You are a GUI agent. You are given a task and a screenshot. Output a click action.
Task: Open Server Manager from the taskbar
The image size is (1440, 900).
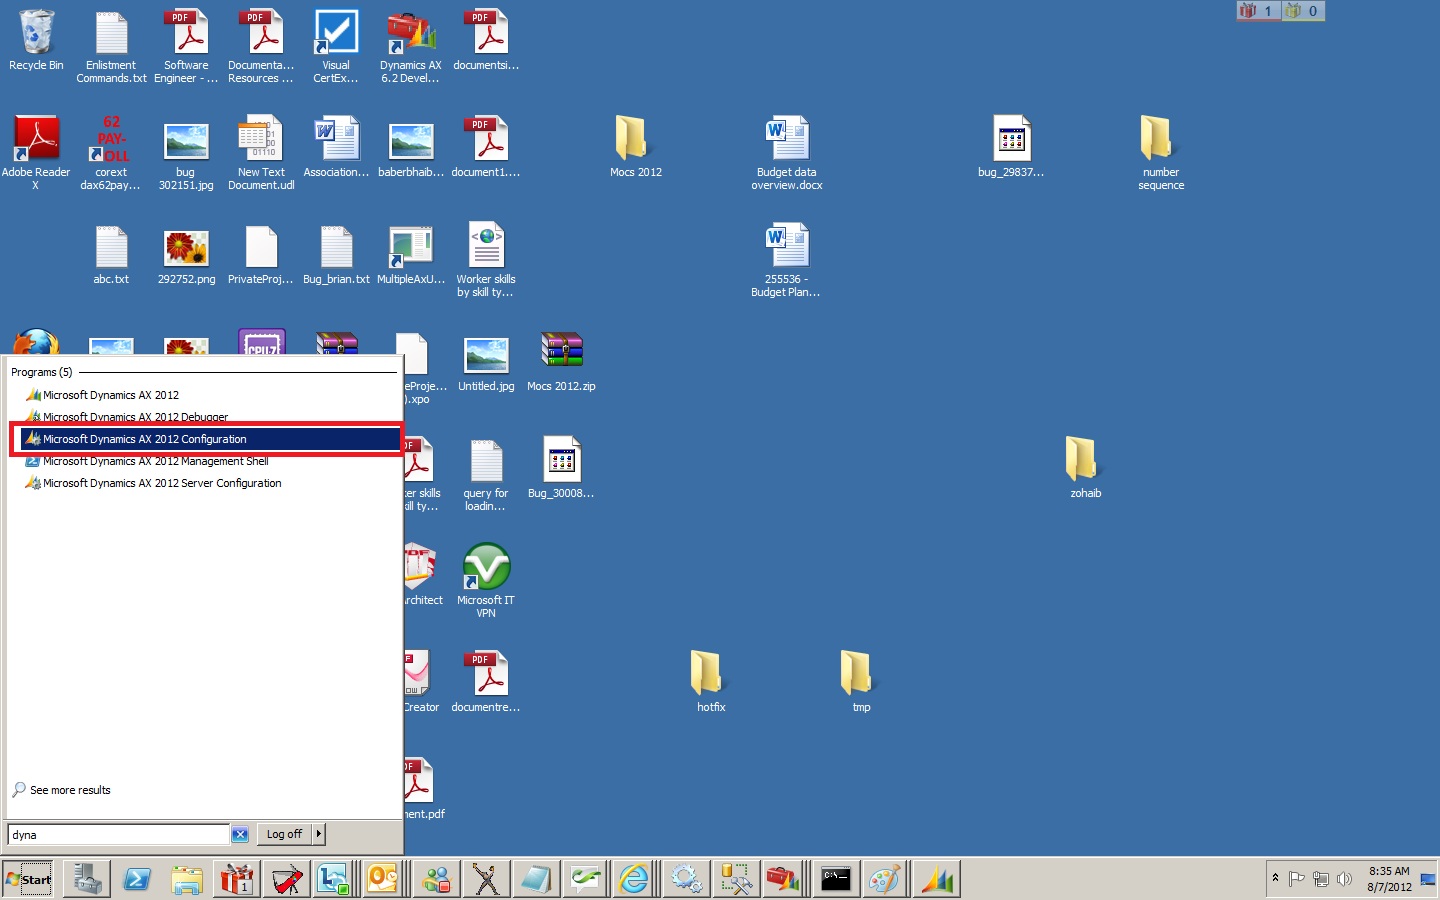pos(87,880)
